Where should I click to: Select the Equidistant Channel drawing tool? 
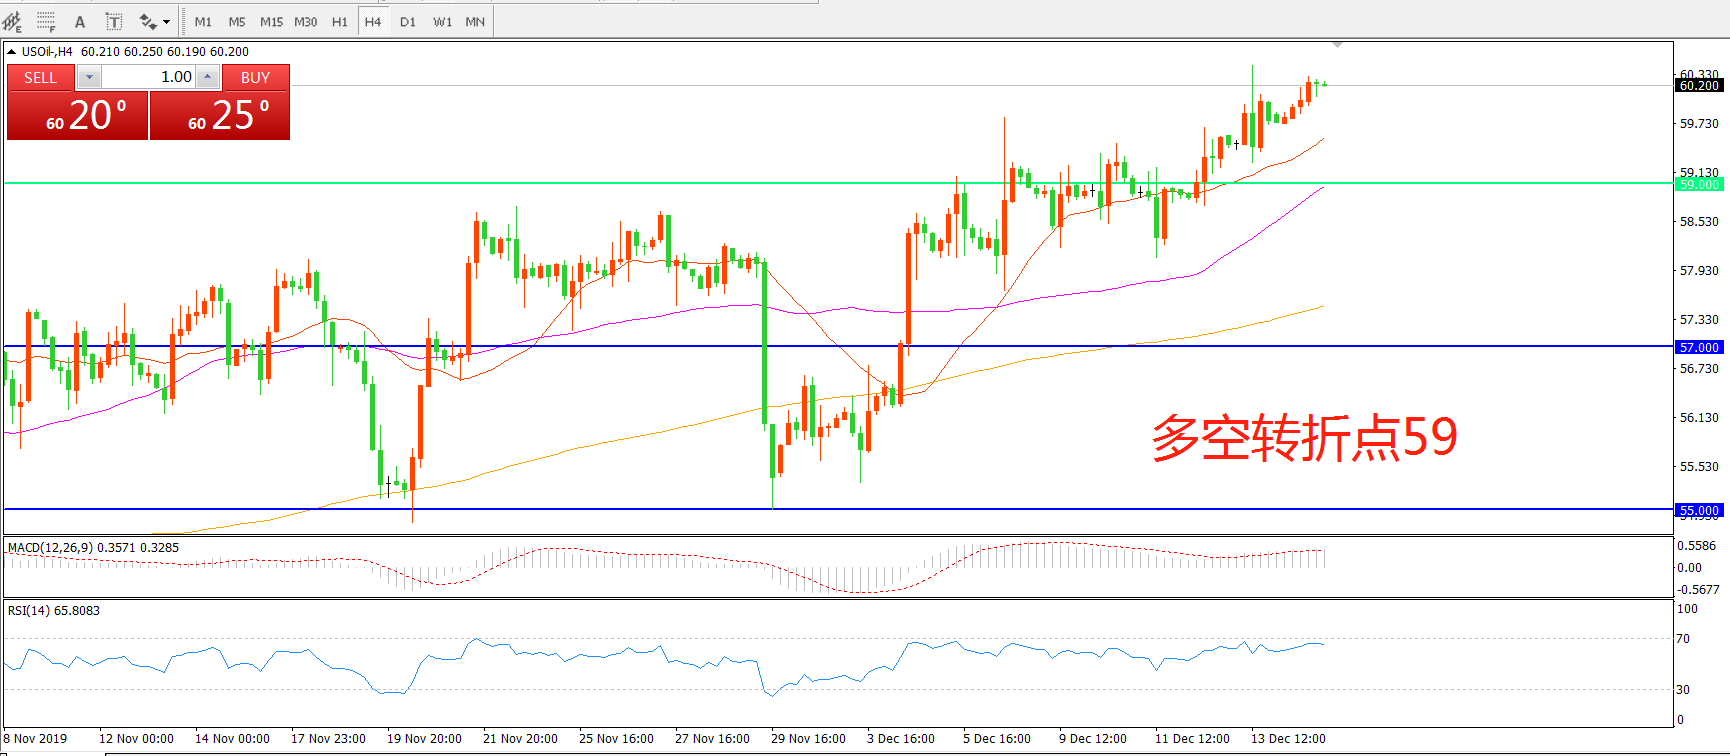click(x=13, y=21)
